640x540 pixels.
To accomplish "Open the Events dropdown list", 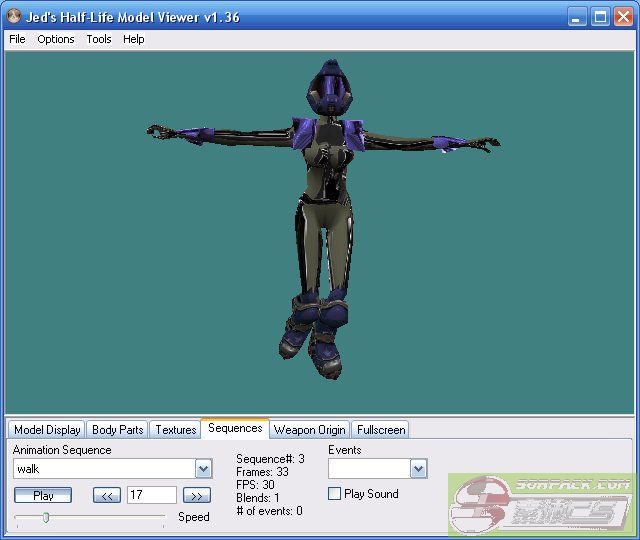I will tap(418, 469).
